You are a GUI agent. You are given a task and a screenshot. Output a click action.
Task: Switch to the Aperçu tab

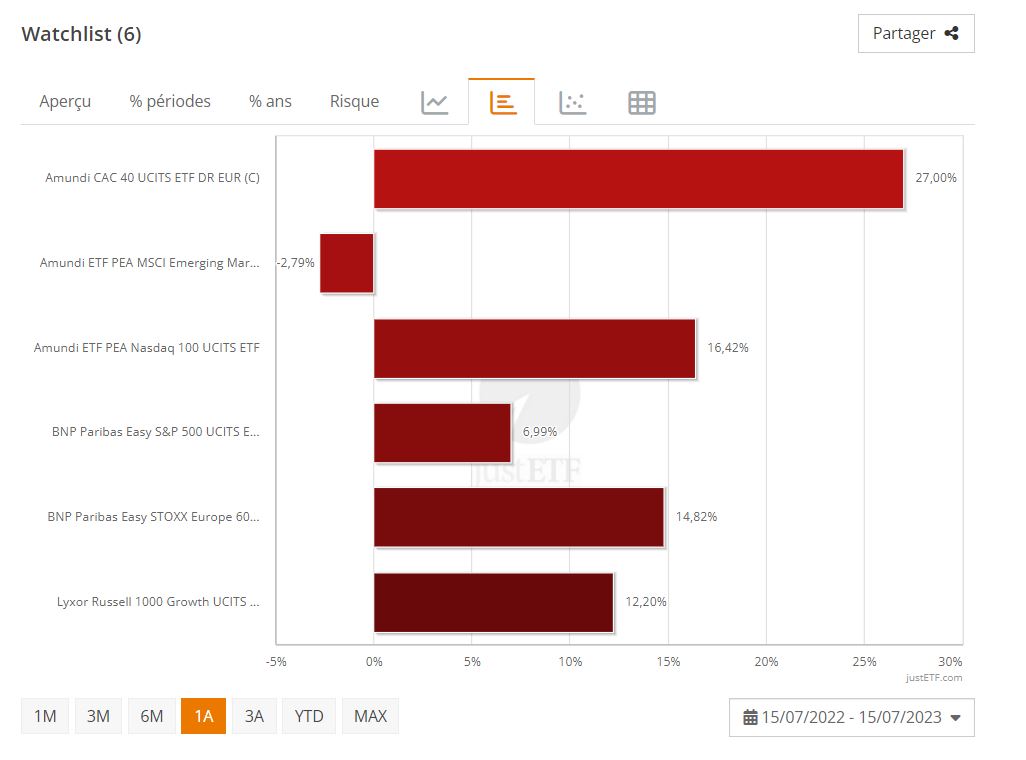(x=65, y=101)
